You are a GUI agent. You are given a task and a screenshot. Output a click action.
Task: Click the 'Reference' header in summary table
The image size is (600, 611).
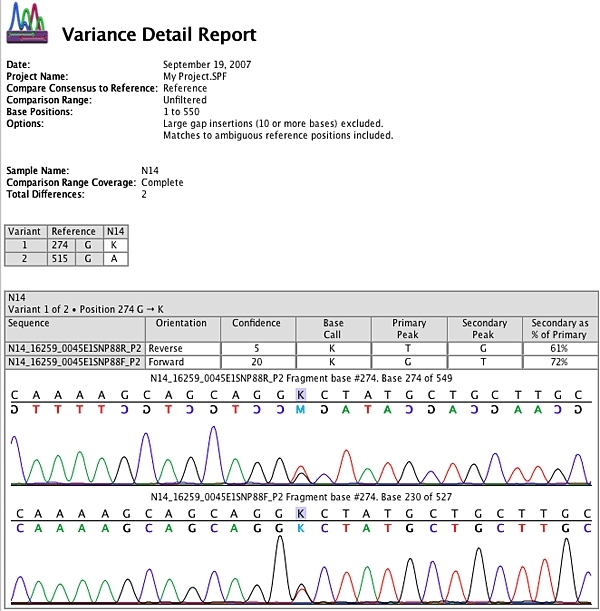click(75, 231)
